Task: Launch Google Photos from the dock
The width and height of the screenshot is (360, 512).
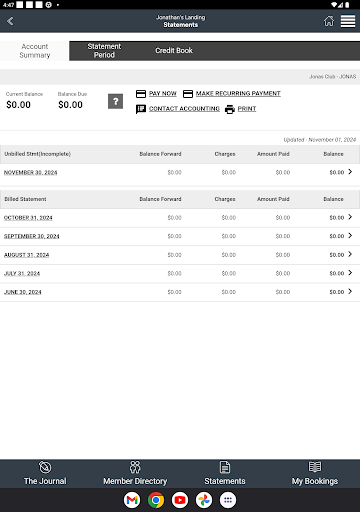Action: coord(204,500)
